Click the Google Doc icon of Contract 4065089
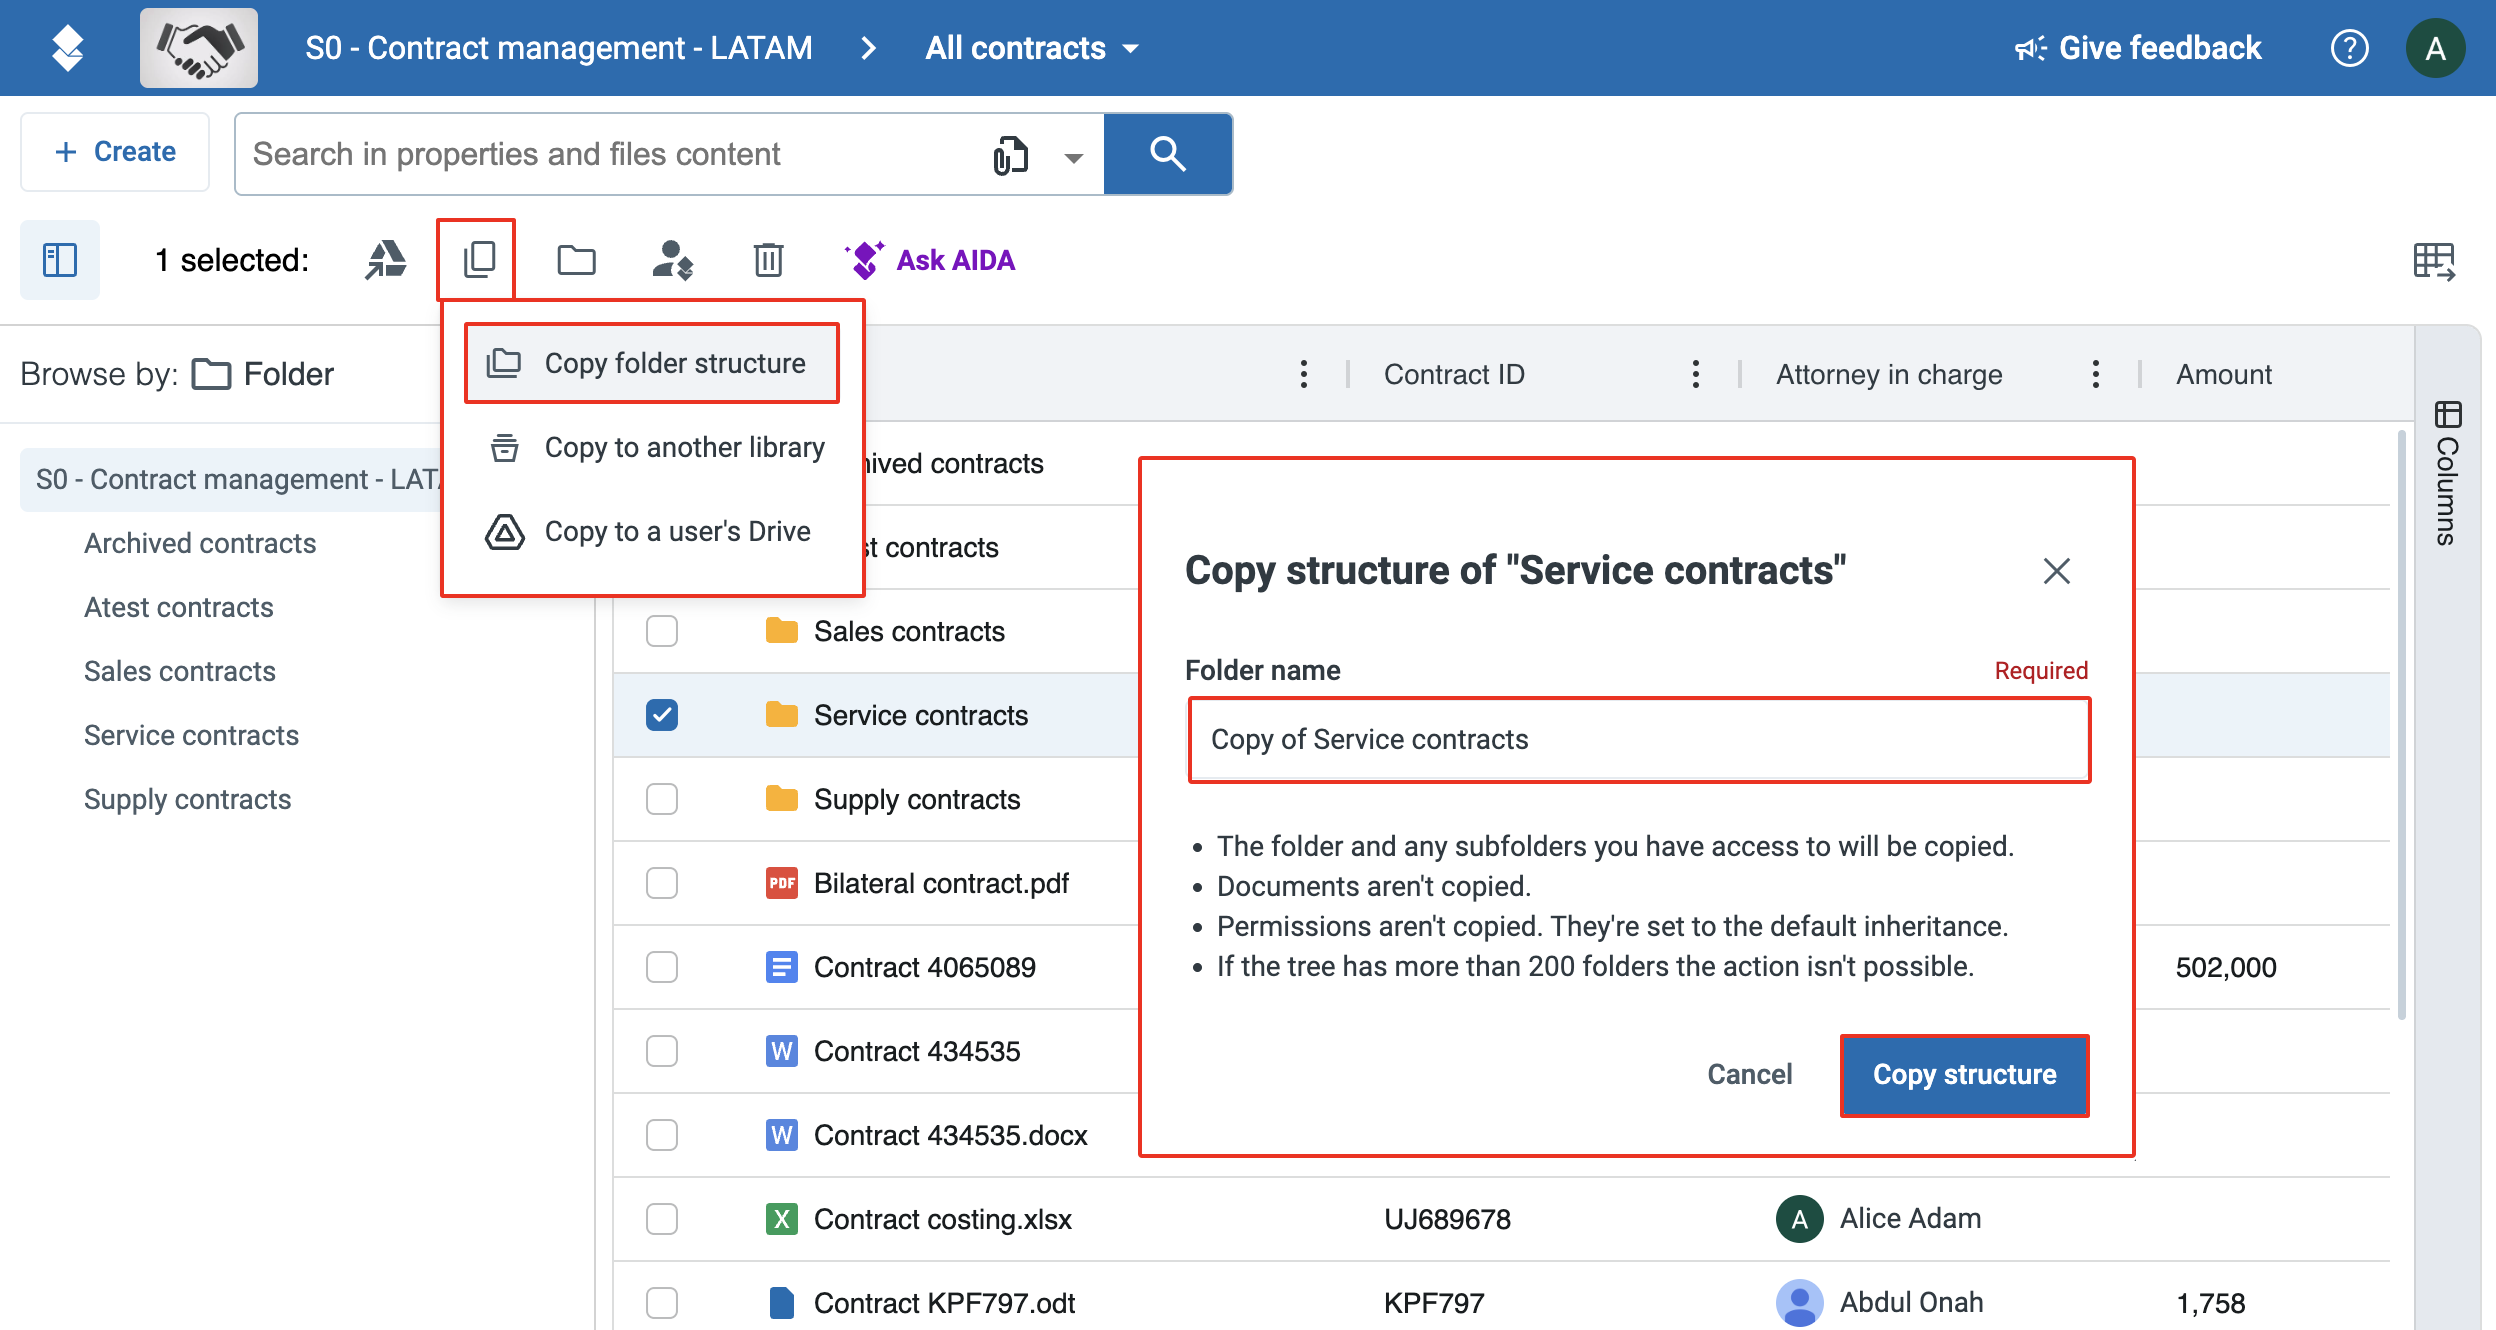 point(781,967)
